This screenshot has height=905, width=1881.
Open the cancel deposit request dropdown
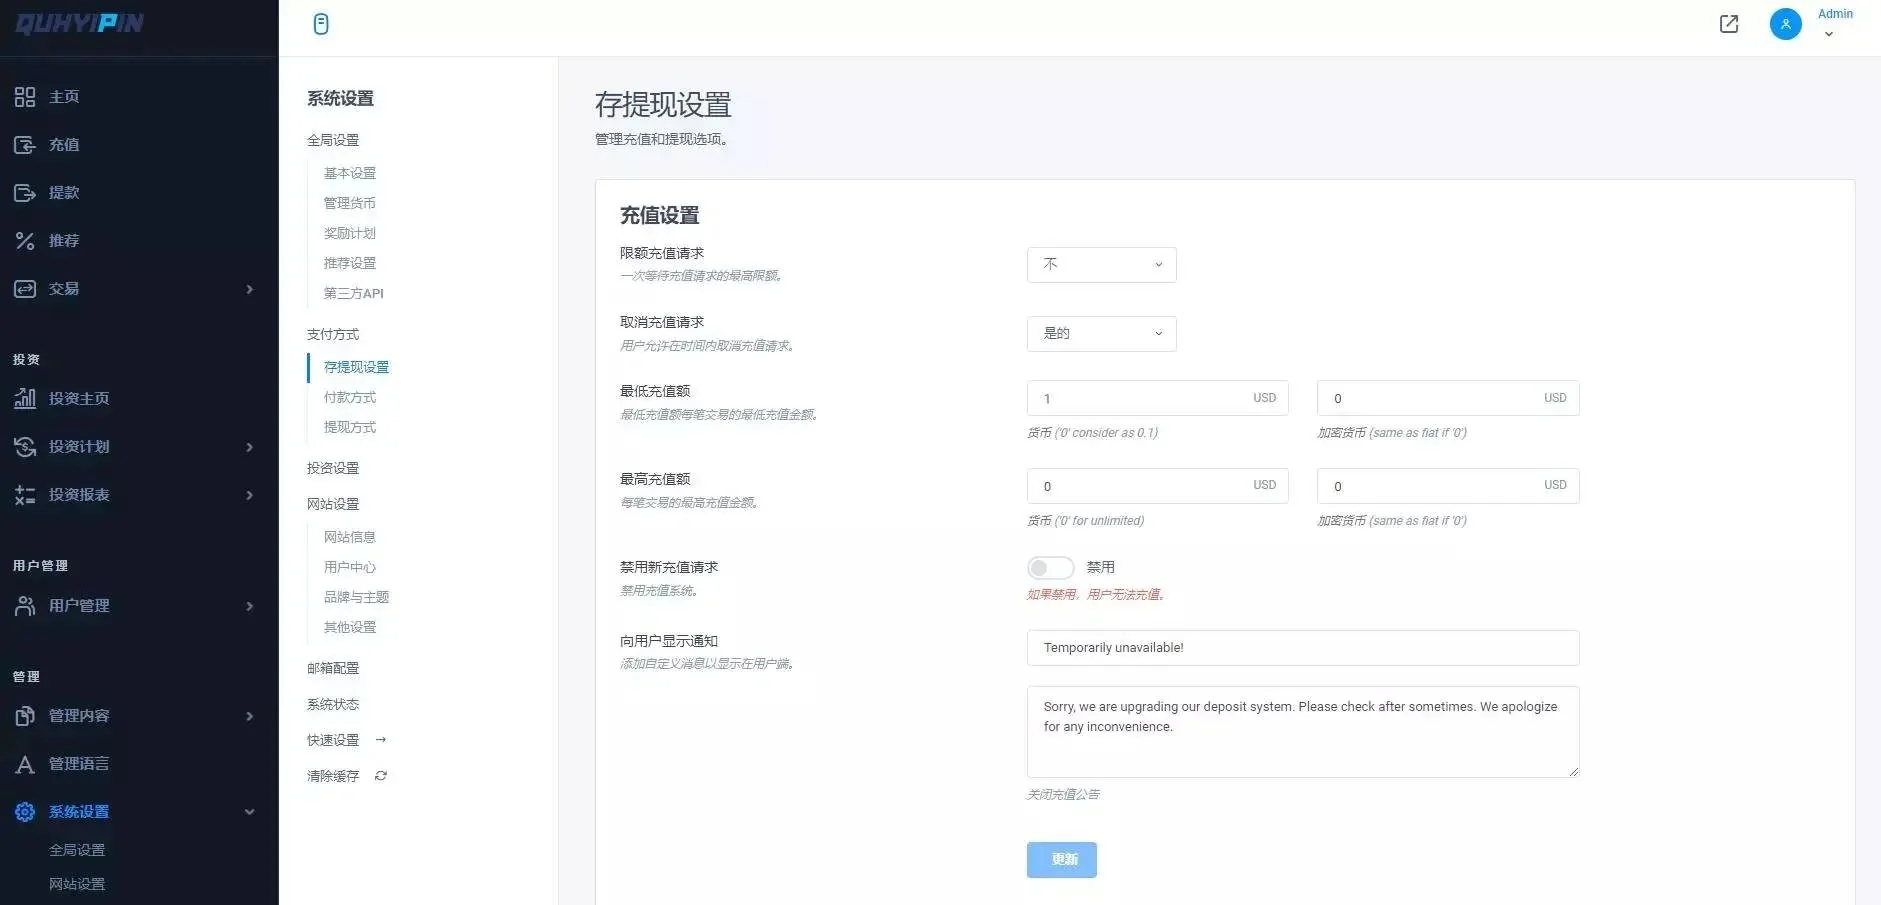(x=1101, y=334)
